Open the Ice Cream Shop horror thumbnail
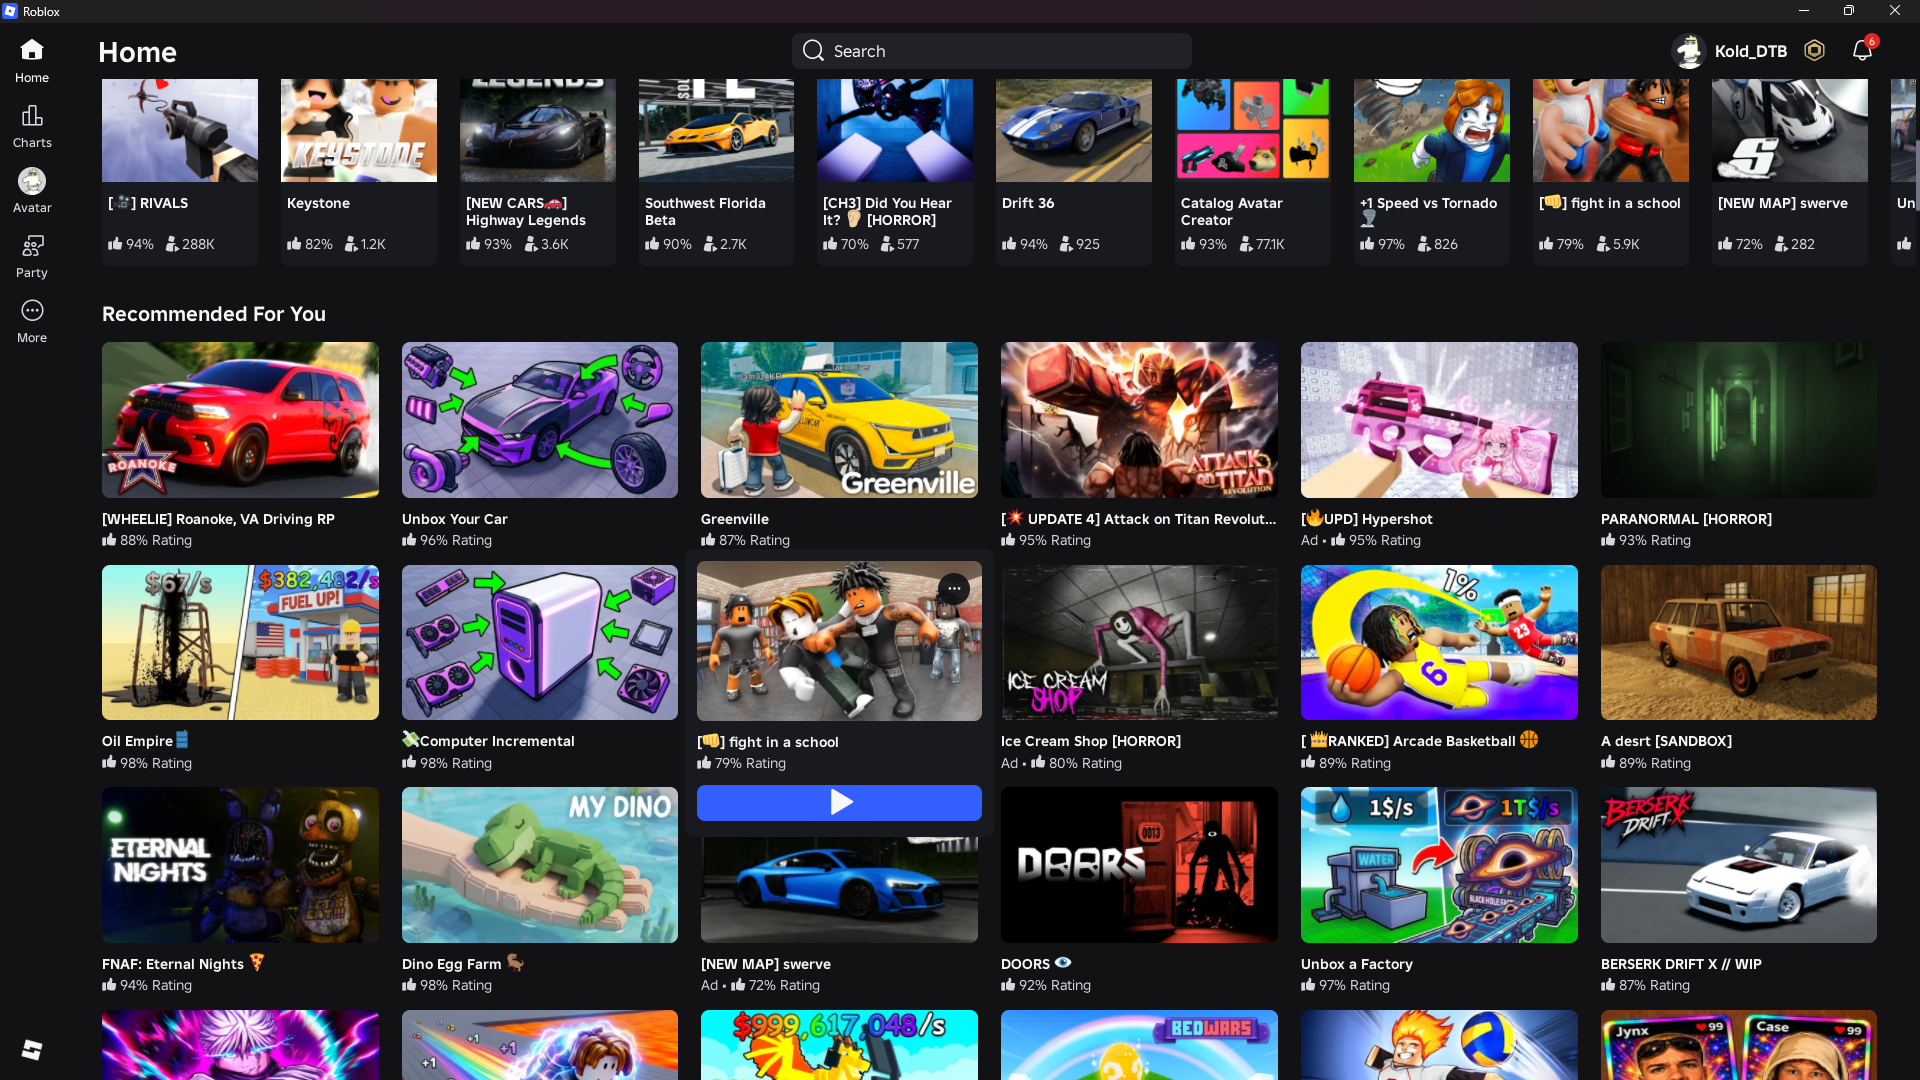Screen dimensions: 1920x1080 click(x=1139, y=642)
